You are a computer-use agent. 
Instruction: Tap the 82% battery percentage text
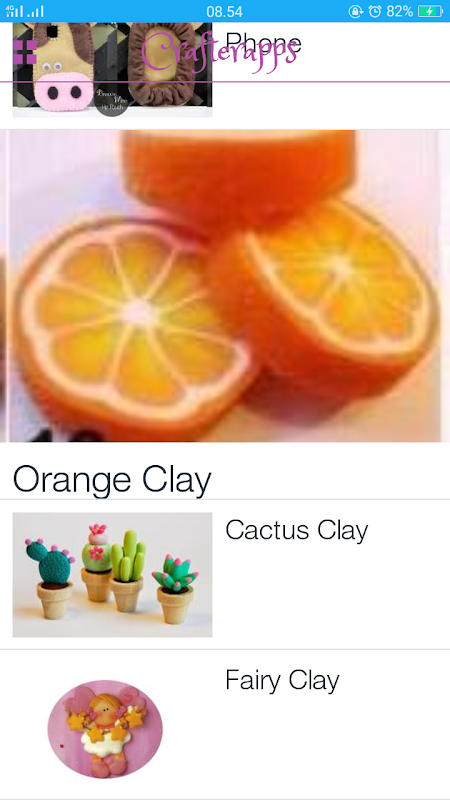[399, 11]
